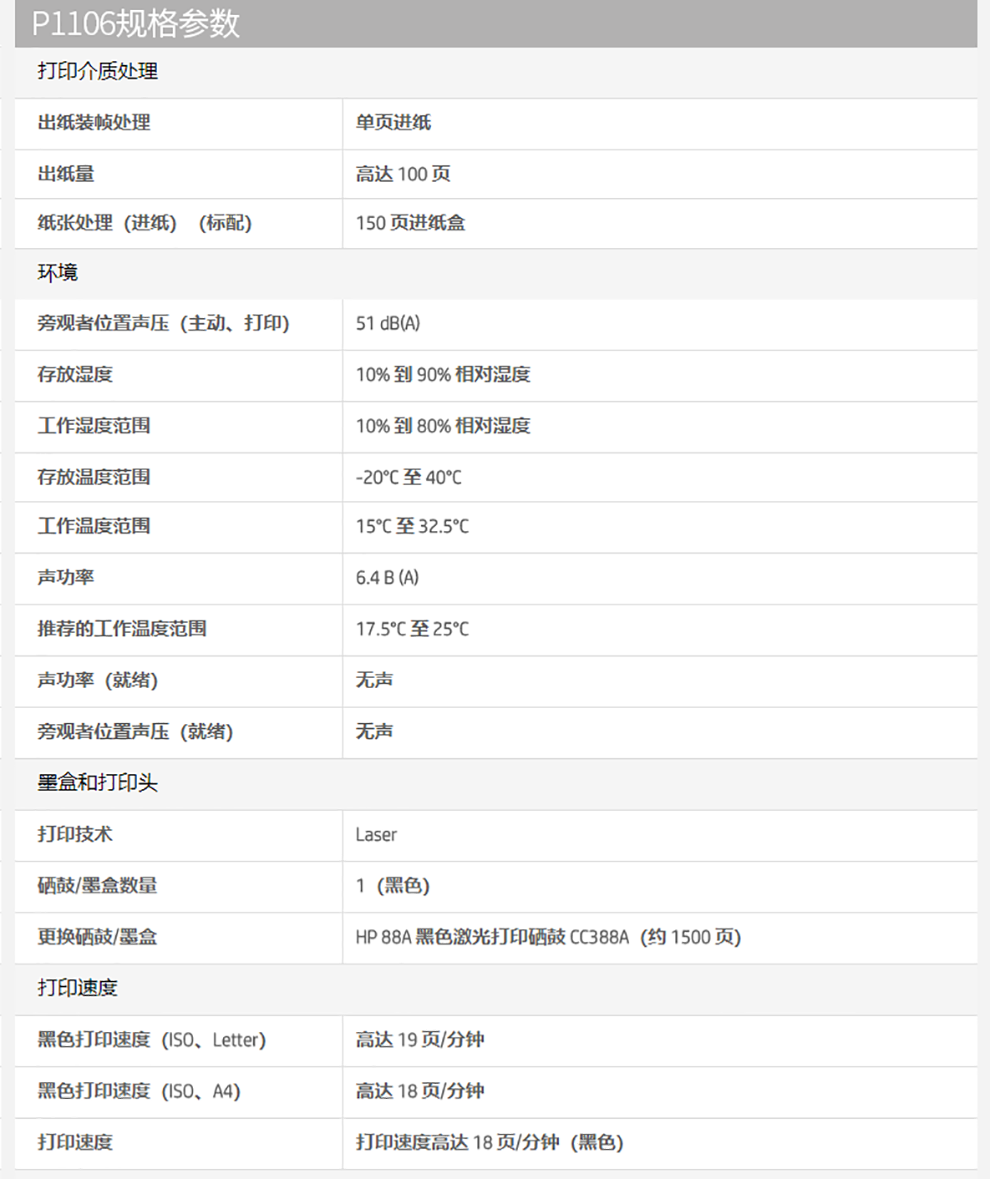Click the 旁观者位置声压（就绪）label
The width and height of the screenshot is (990, 1179).
point(135,732)
